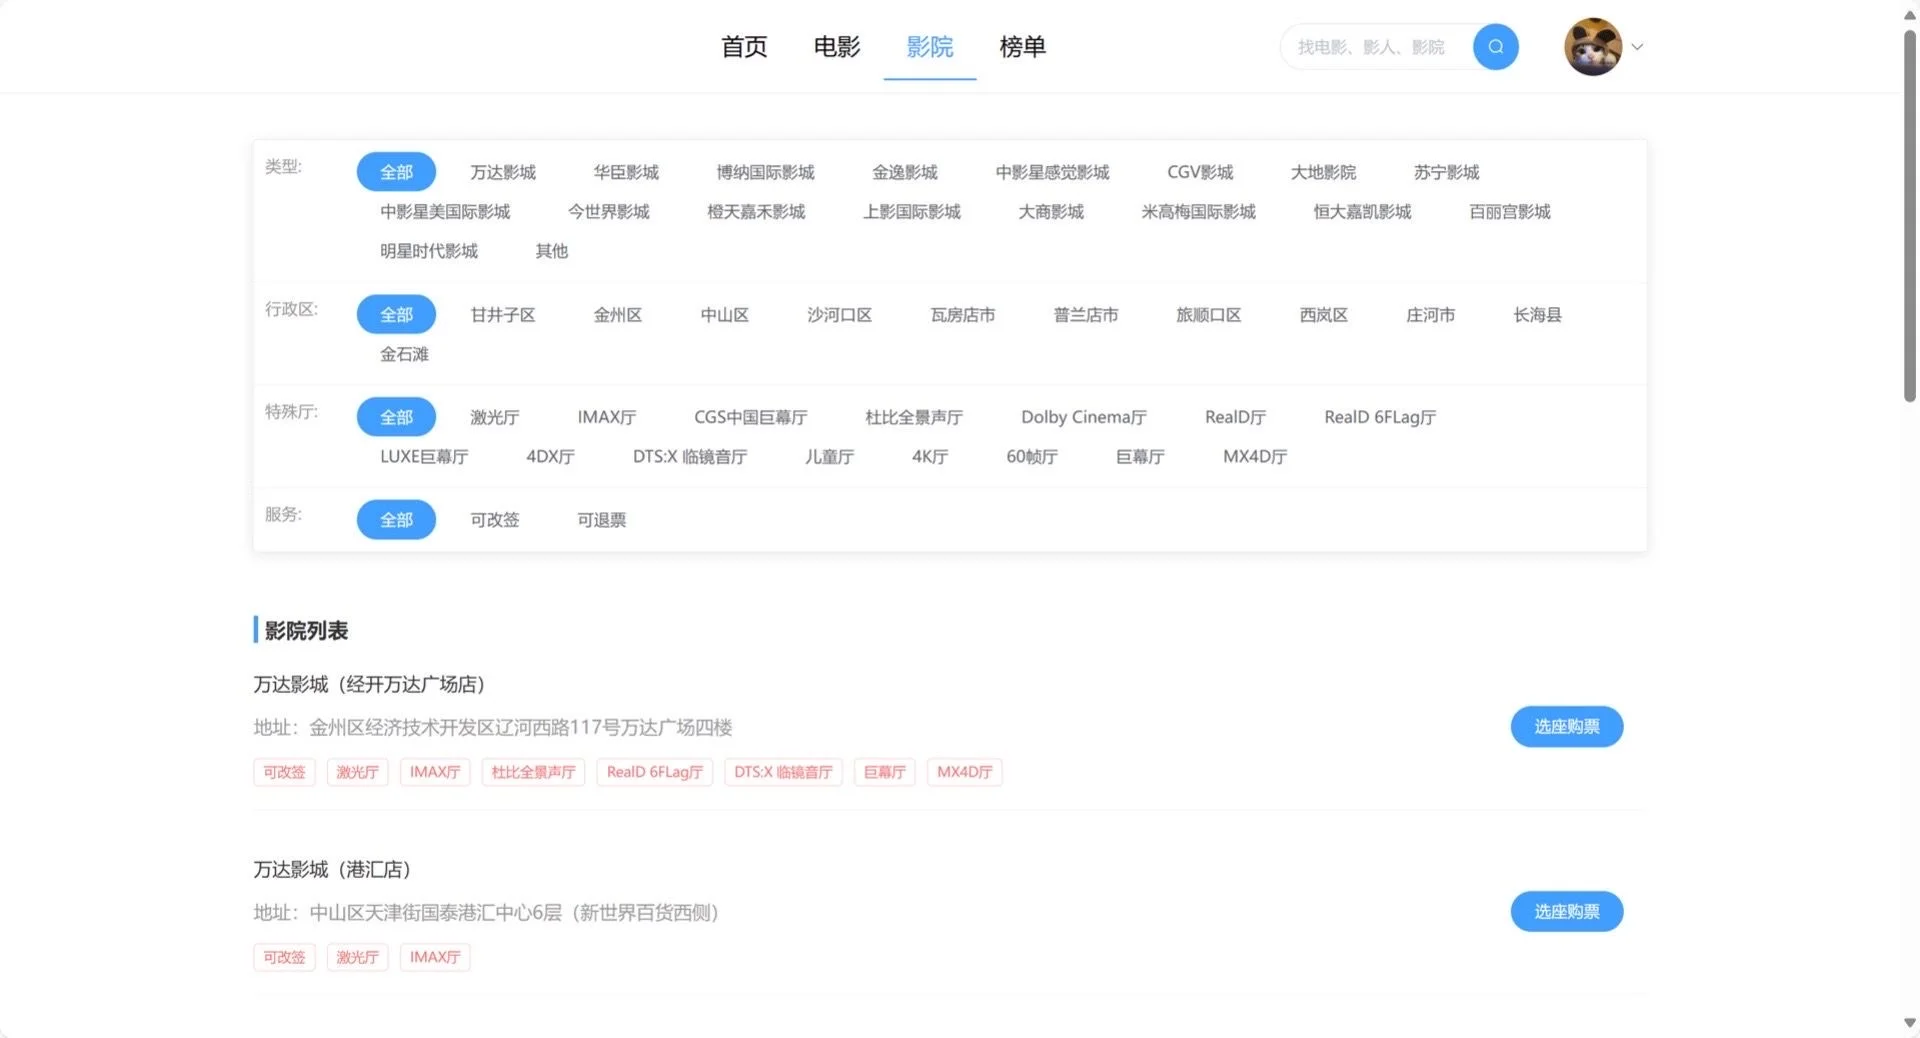
Task: Click the user avatar picture
Action: (x=1594, y=46)
